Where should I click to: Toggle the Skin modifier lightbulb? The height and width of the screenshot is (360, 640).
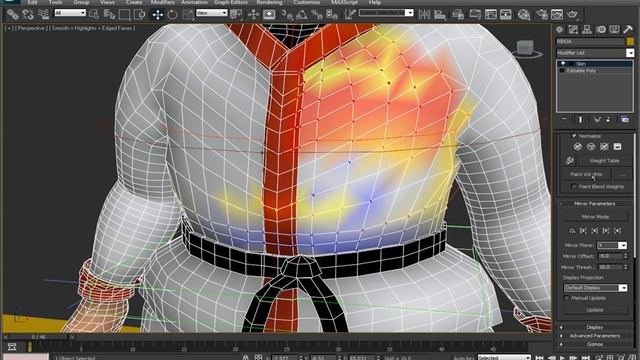coord(563,64)
